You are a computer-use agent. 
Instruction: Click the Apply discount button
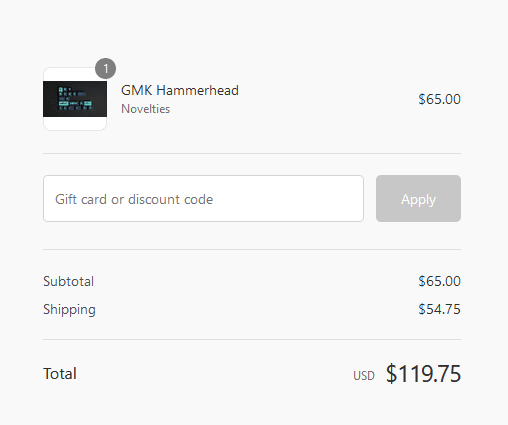[418, 199]
